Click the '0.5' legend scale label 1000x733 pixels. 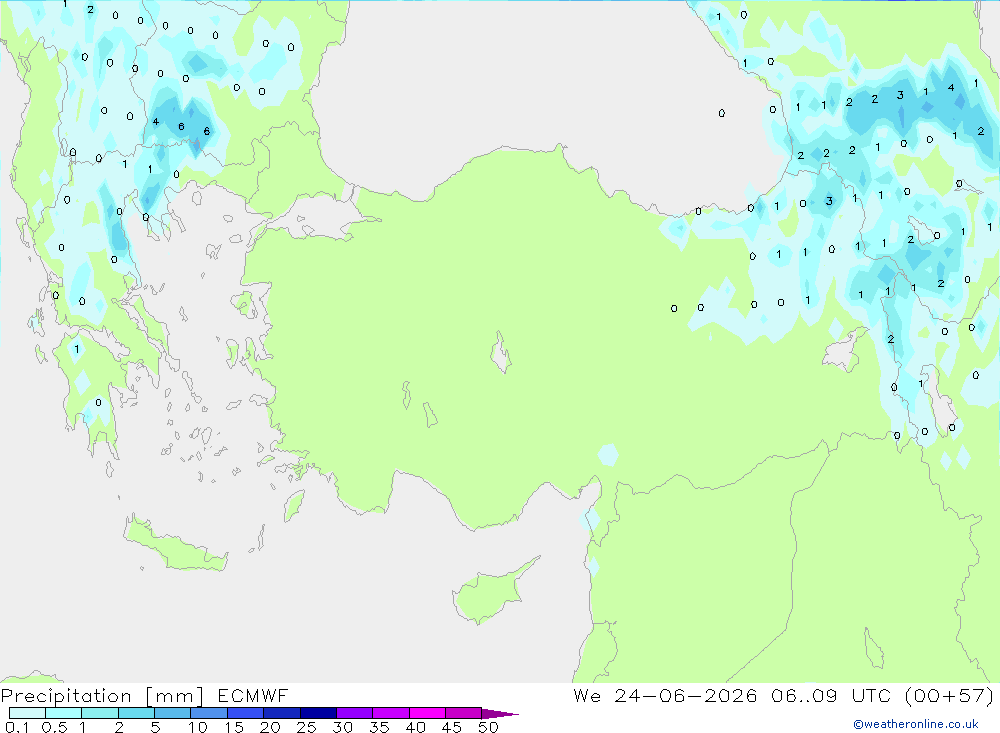pos(54,727)
